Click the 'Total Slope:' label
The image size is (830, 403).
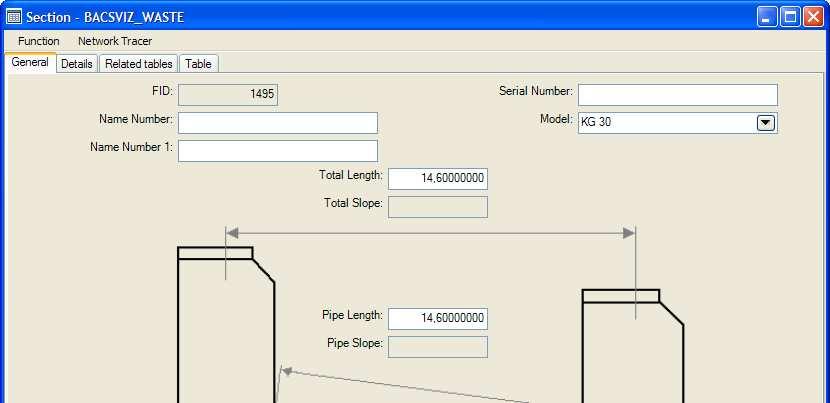[353, 203]
